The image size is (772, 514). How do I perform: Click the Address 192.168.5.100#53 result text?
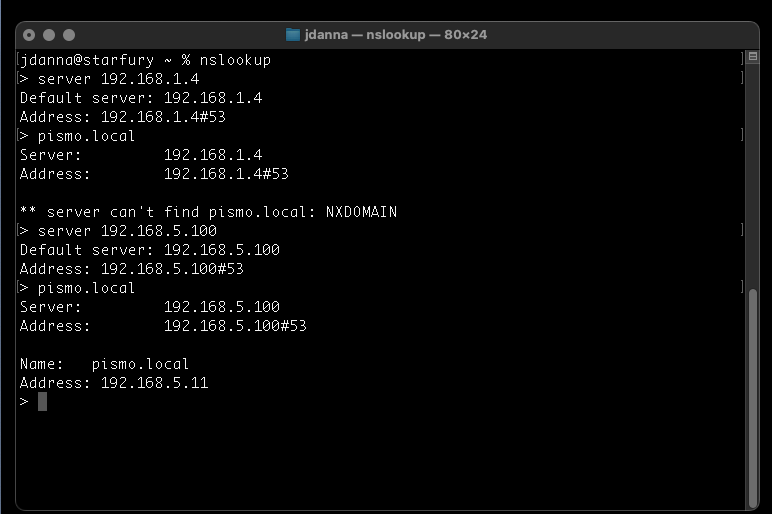pyautogui.click(x=235, y=326)
